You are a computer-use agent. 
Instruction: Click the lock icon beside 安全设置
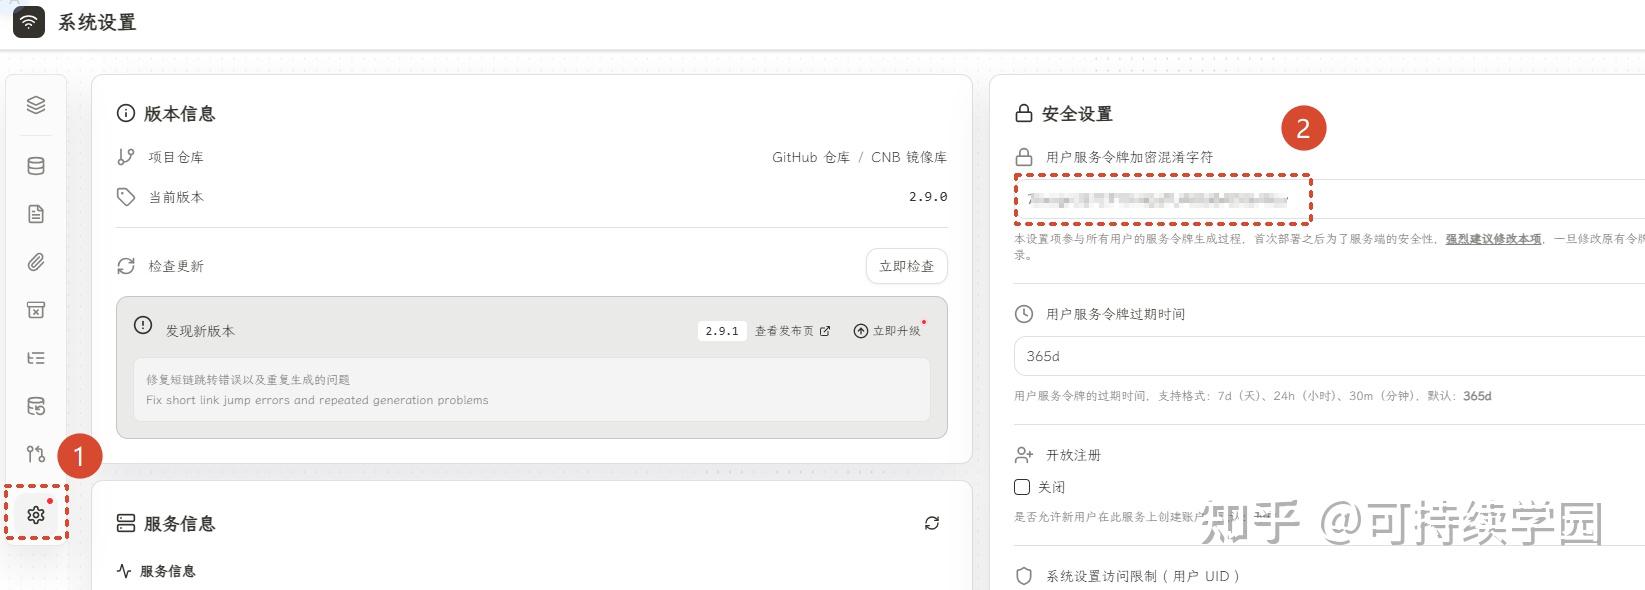(x=1024, y=113)
